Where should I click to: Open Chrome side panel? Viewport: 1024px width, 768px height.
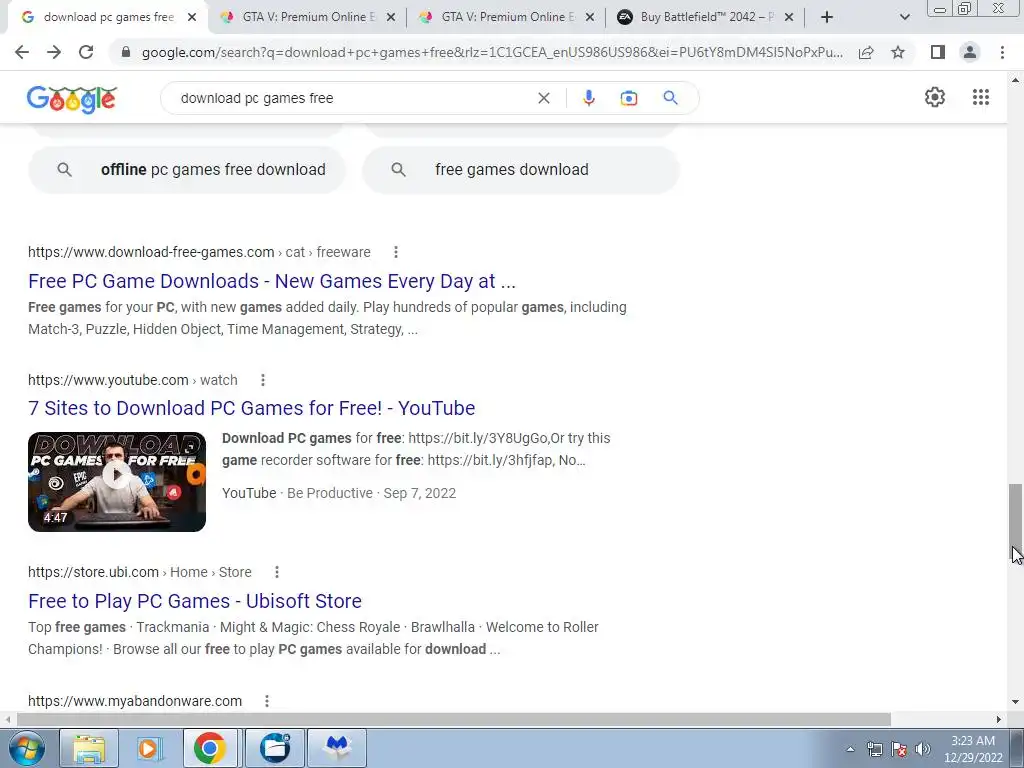tap(938, 52)
